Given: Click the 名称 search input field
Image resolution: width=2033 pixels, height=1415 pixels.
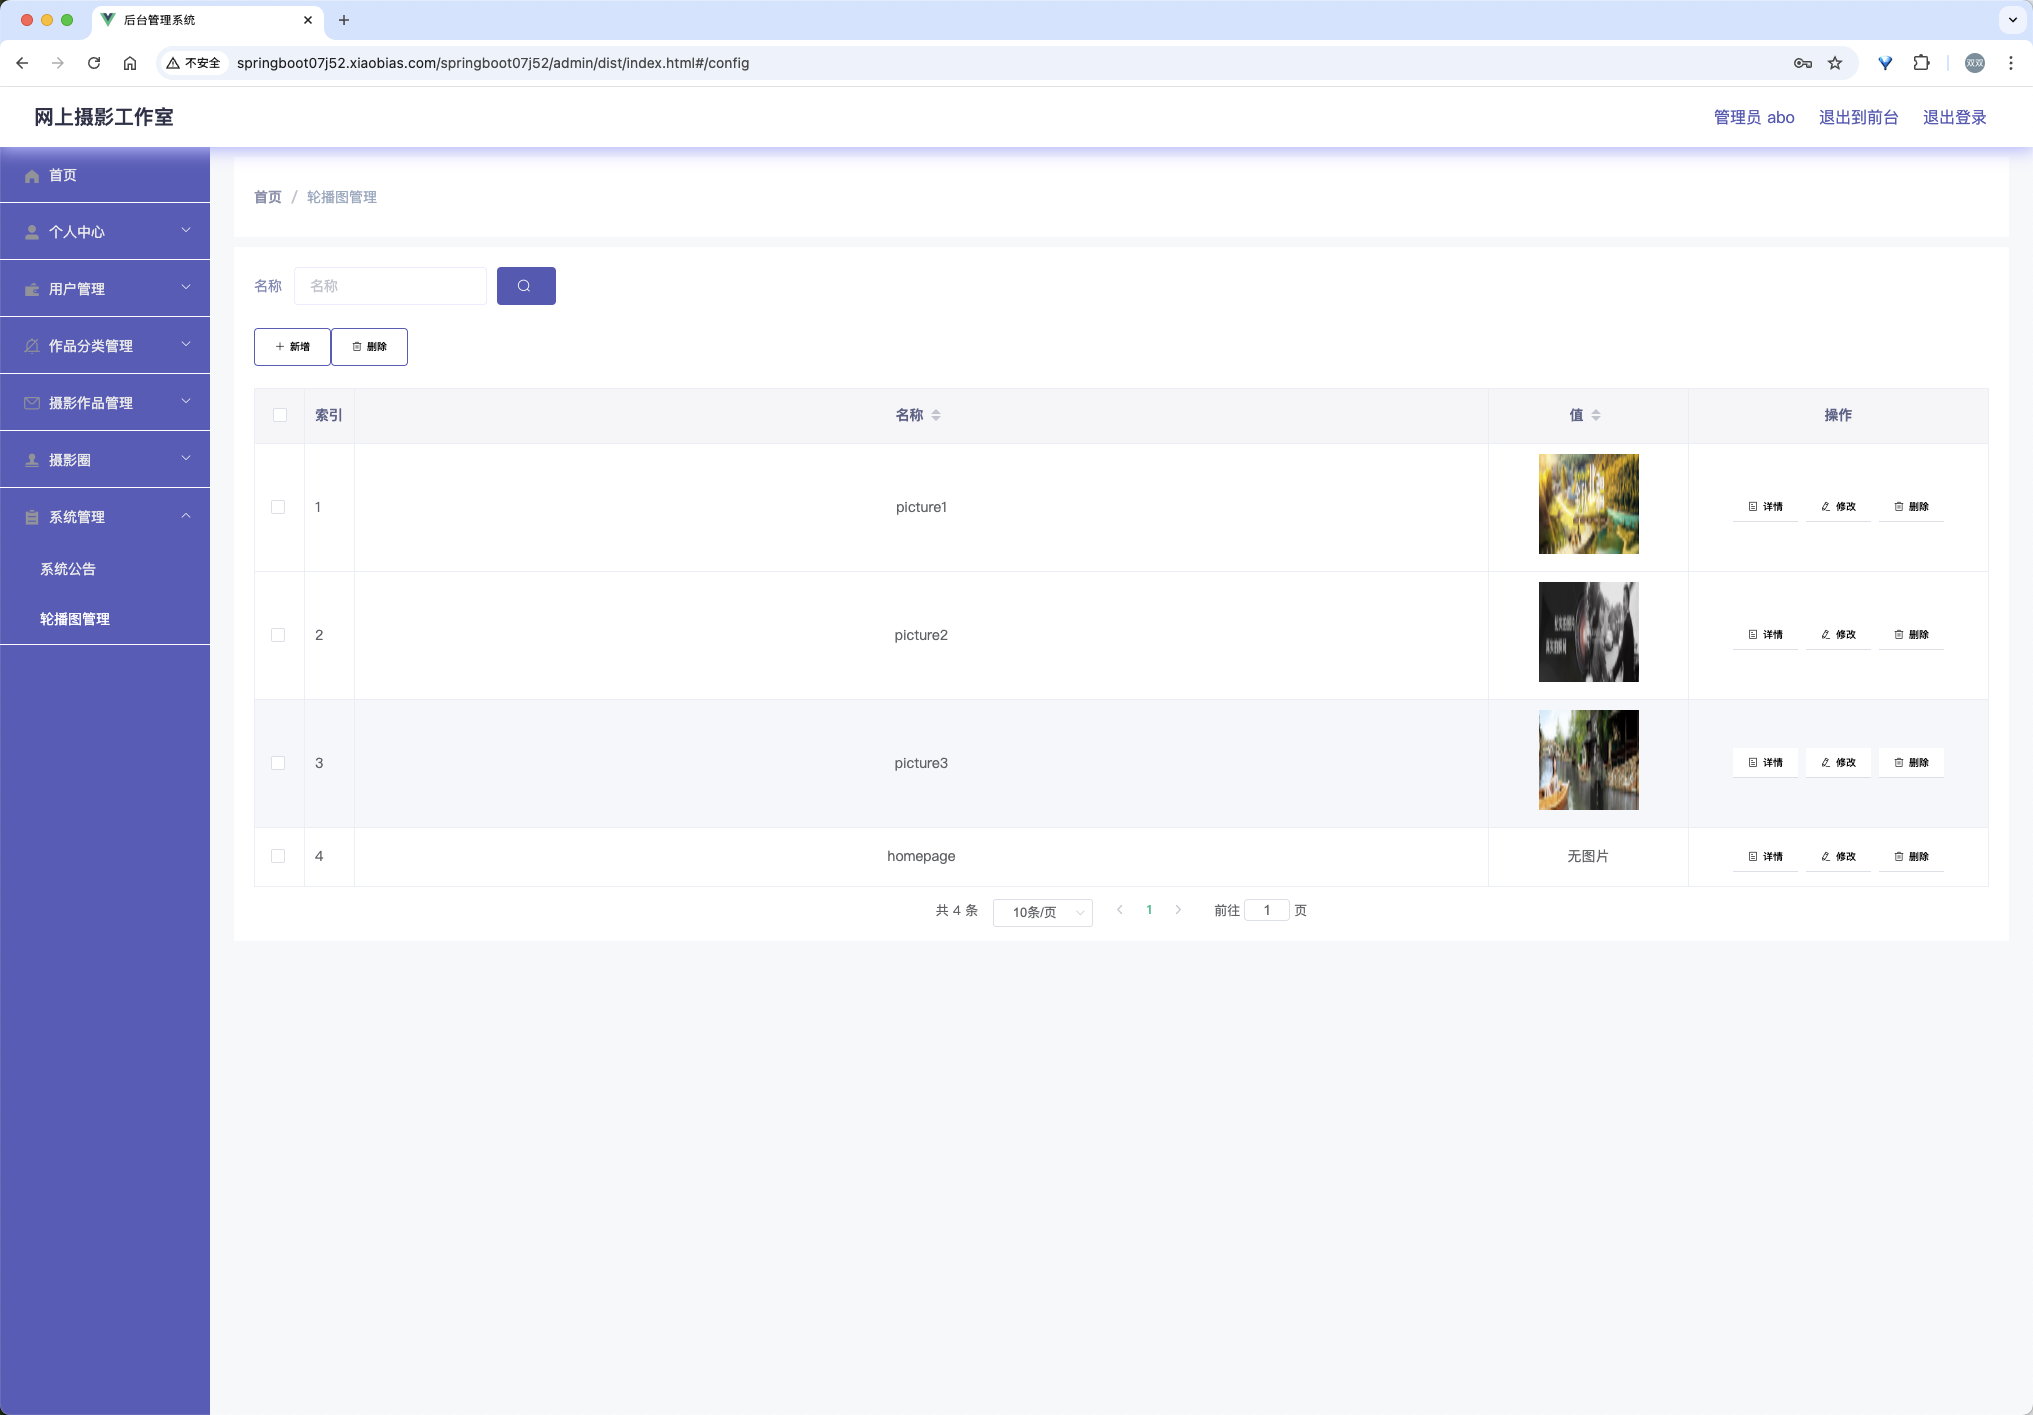Looking at the screenshot, I should click(390, 286).
